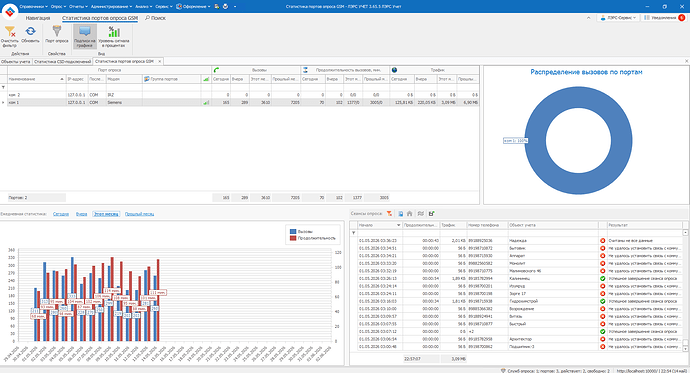Open the Анализ menu

[143, 7]
